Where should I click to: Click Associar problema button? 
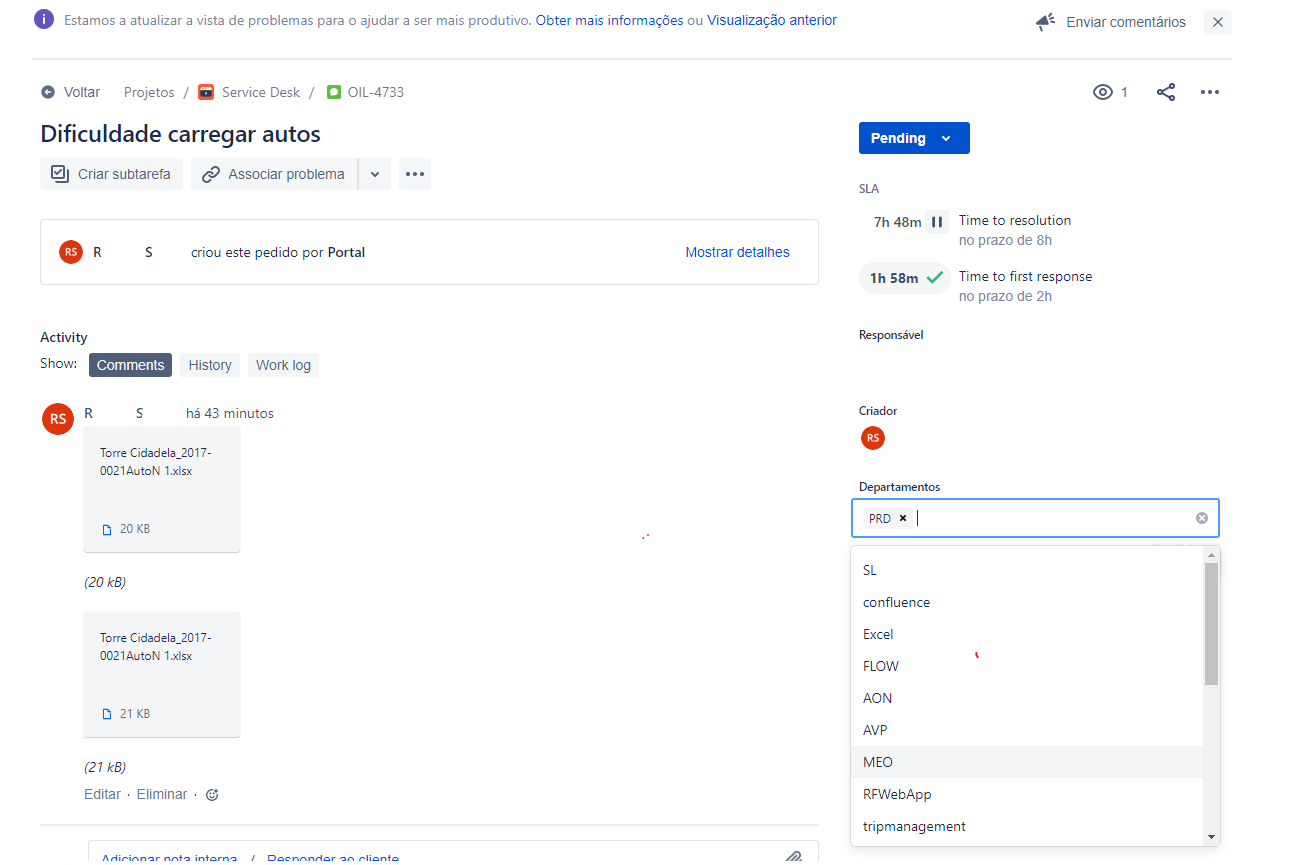coord(274,174)
